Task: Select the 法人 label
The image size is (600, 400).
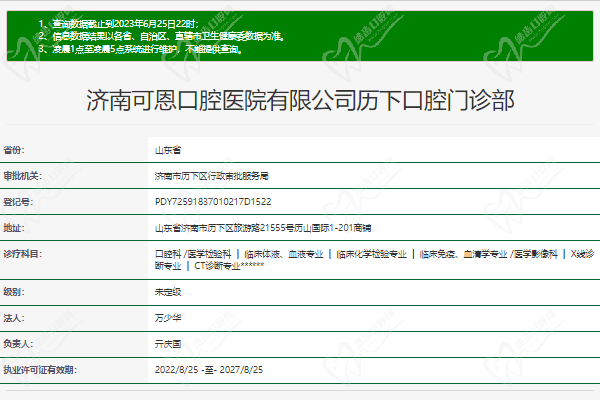Action: tap(14, 318)
